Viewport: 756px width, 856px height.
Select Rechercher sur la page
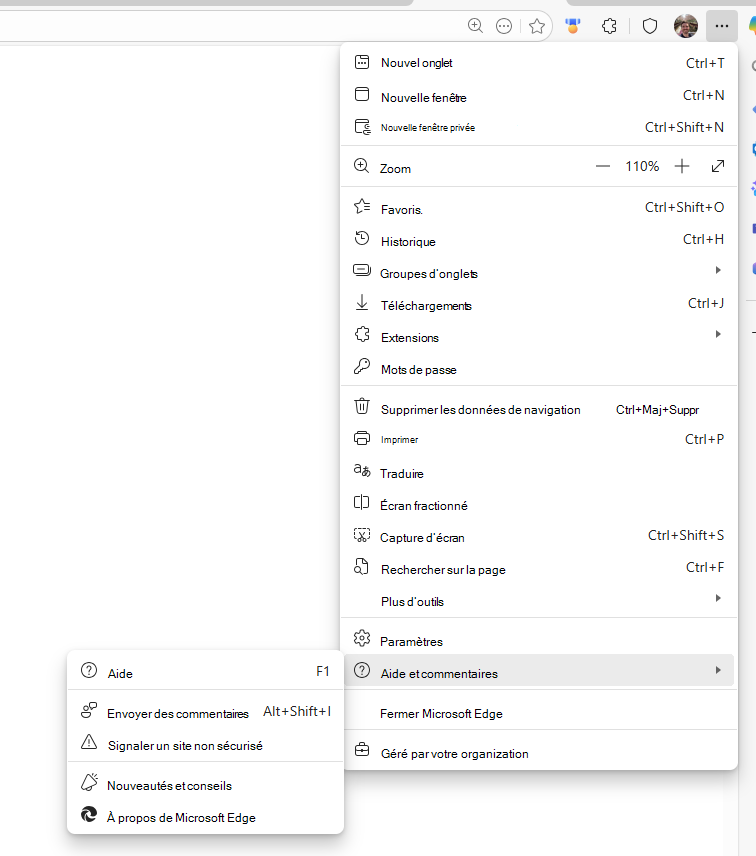[539, 568]
